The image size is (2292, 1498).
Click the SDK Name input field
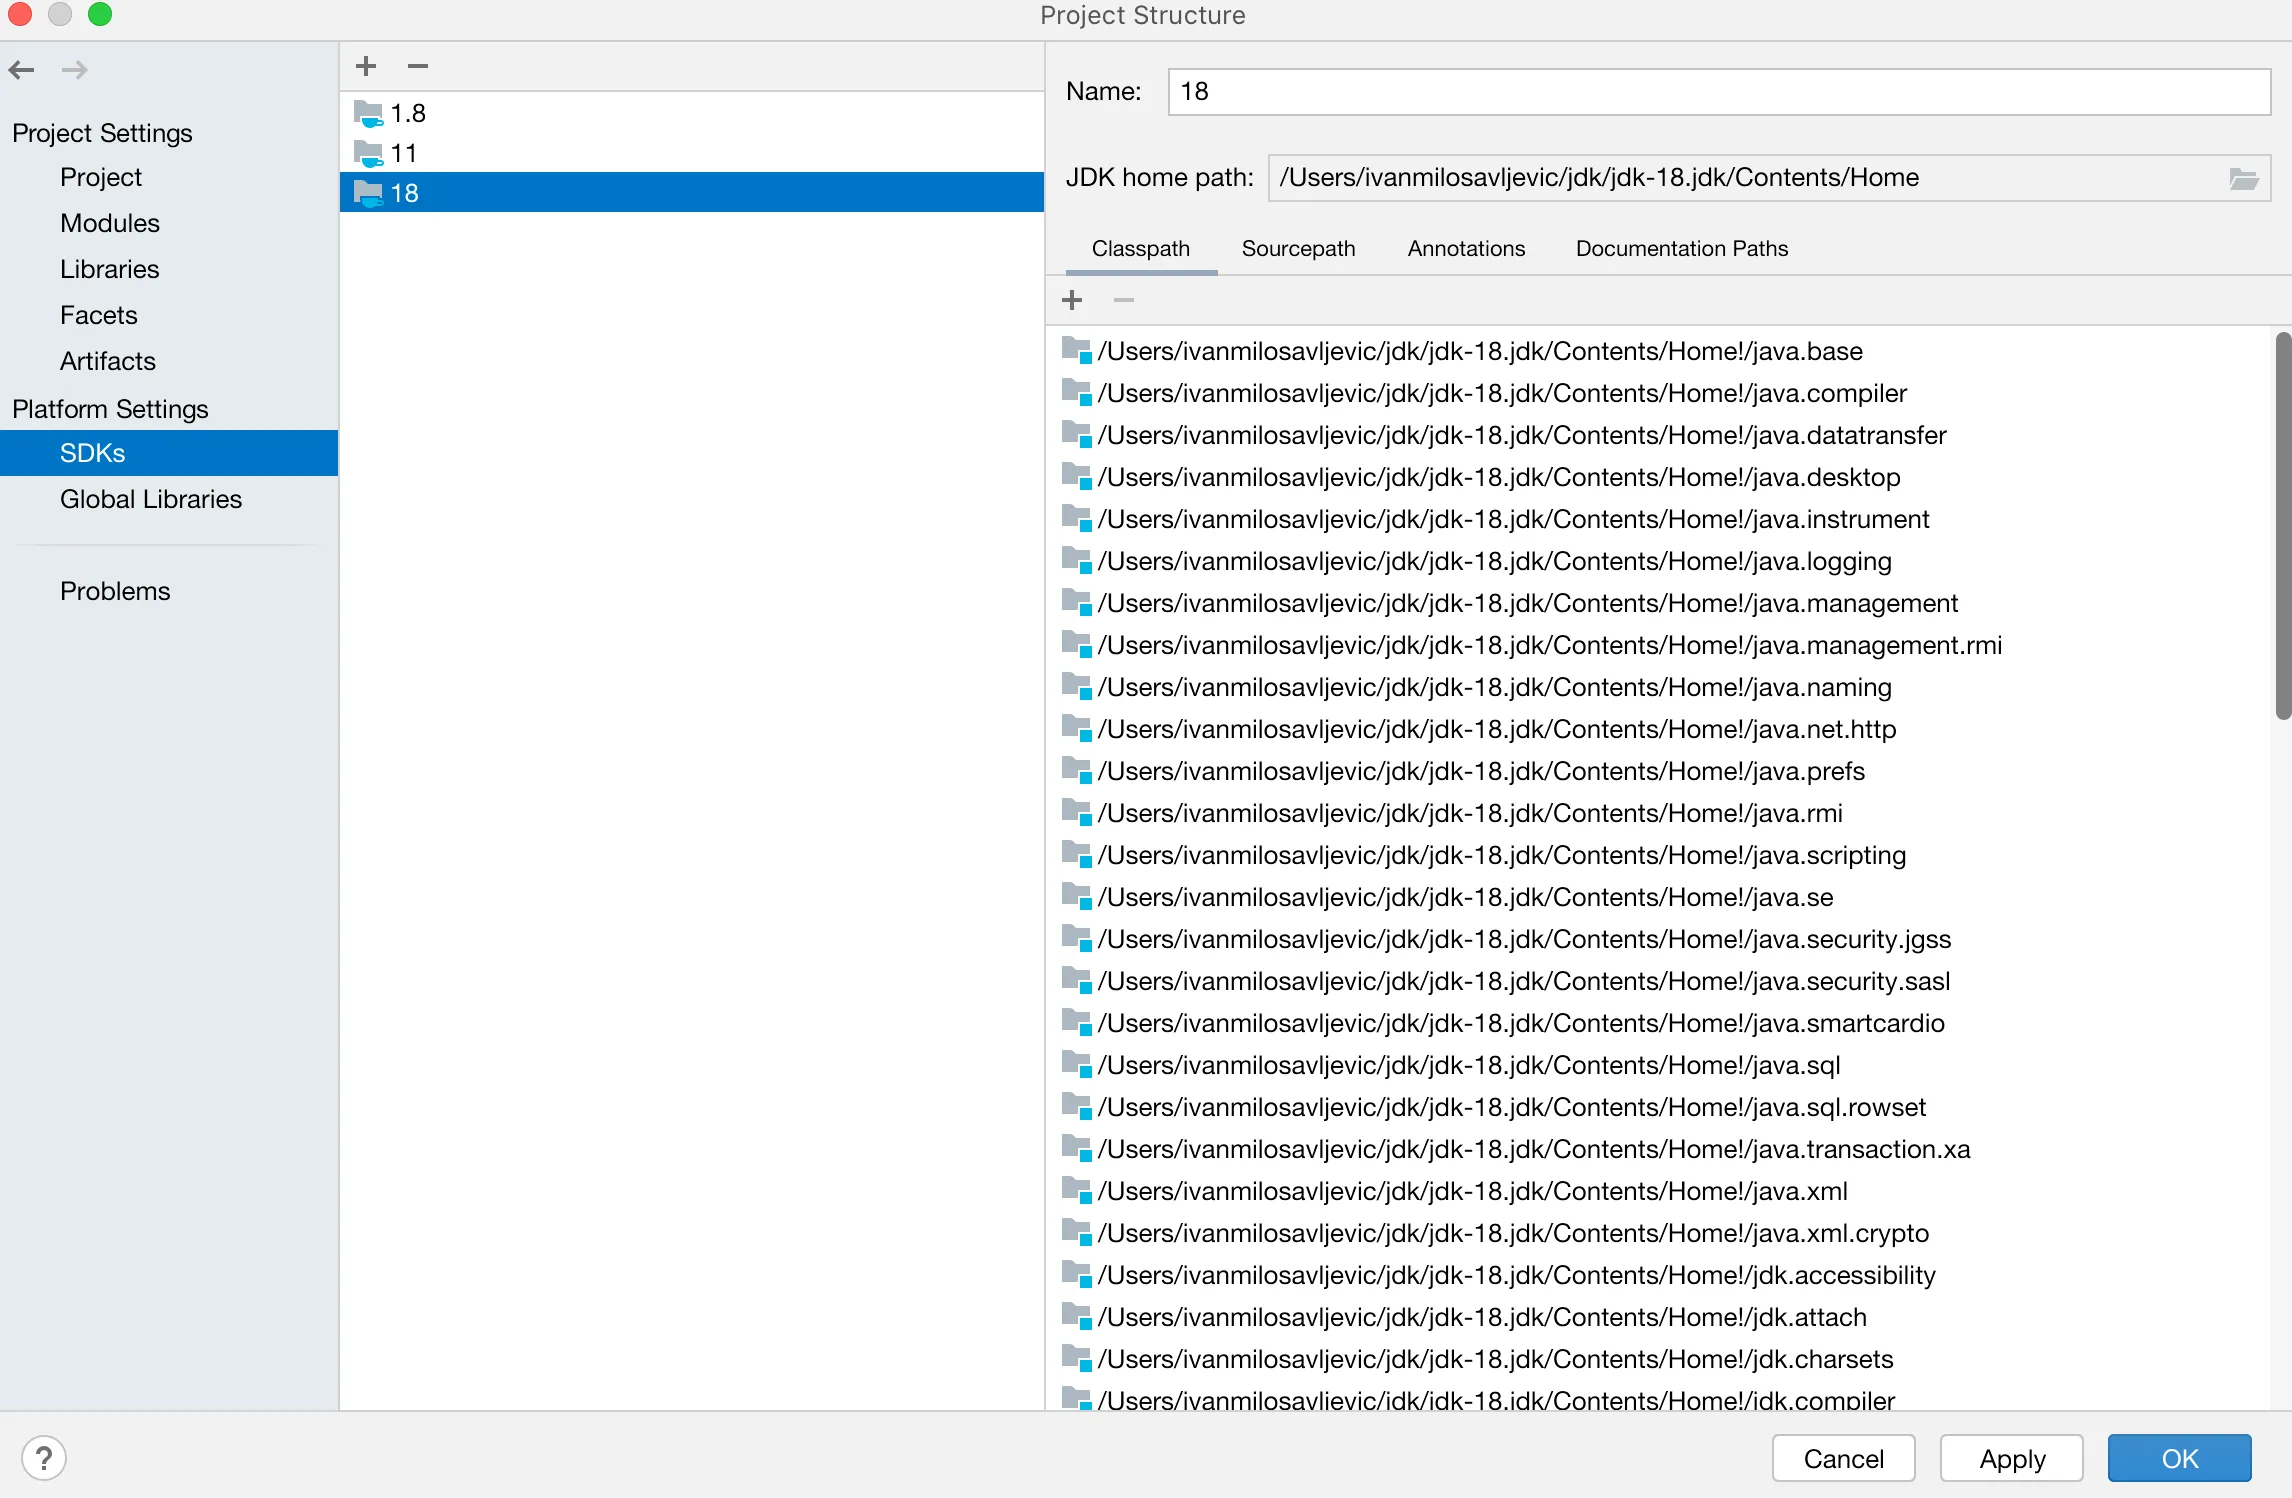[1719, 92]
